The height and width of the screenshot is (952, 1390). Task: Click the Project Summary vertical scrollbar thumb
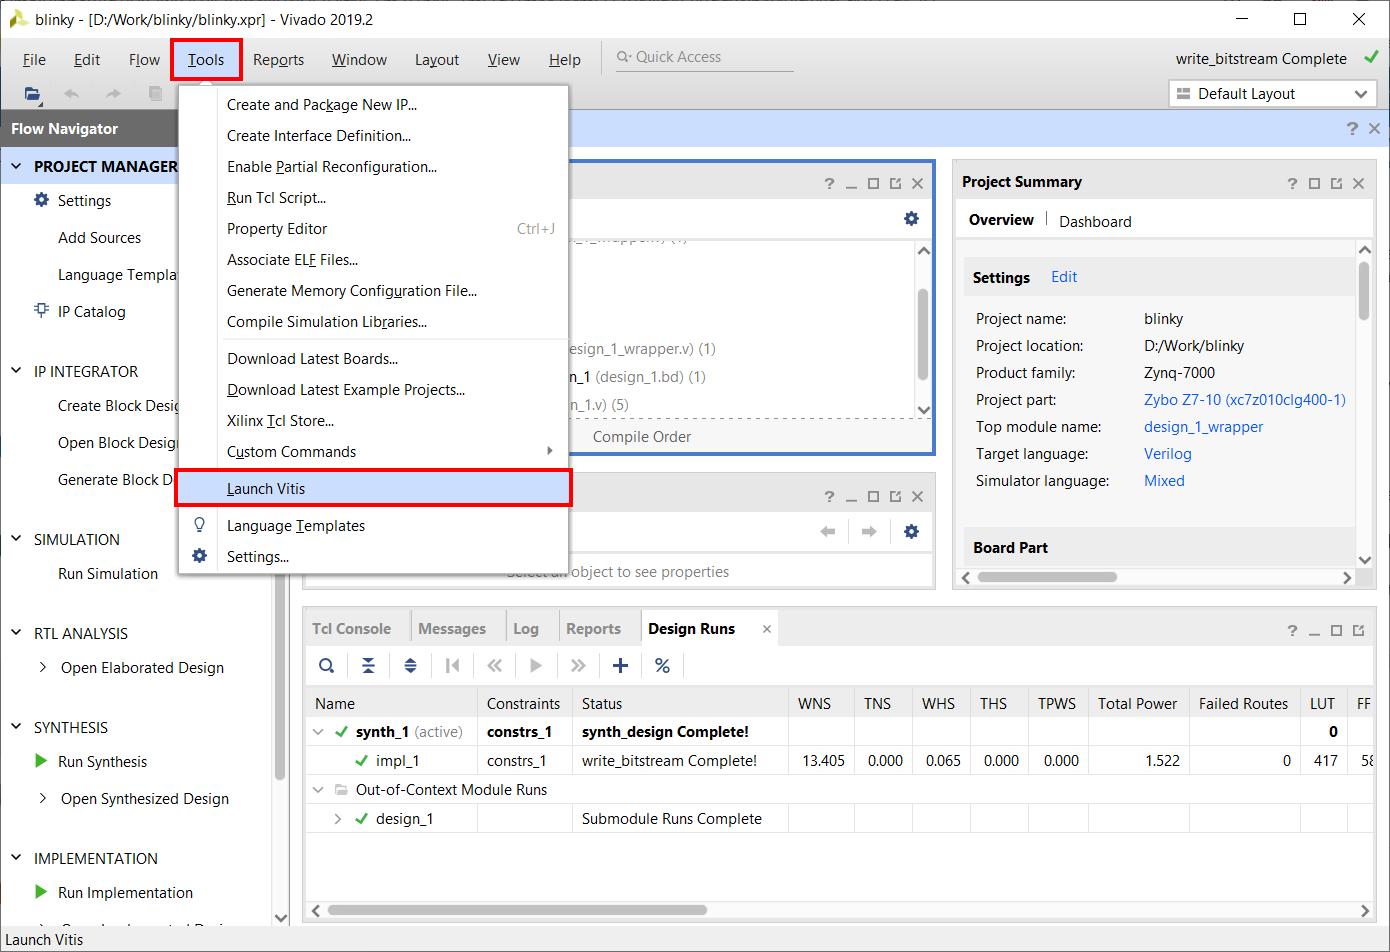click(1364, 290)
